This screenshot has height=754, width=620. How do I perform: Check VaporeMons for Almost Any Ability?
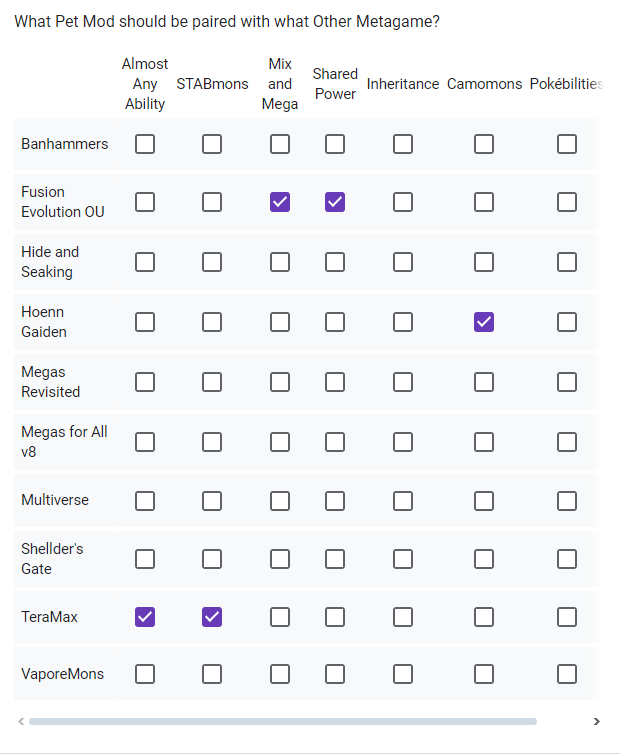click(145, 674)
